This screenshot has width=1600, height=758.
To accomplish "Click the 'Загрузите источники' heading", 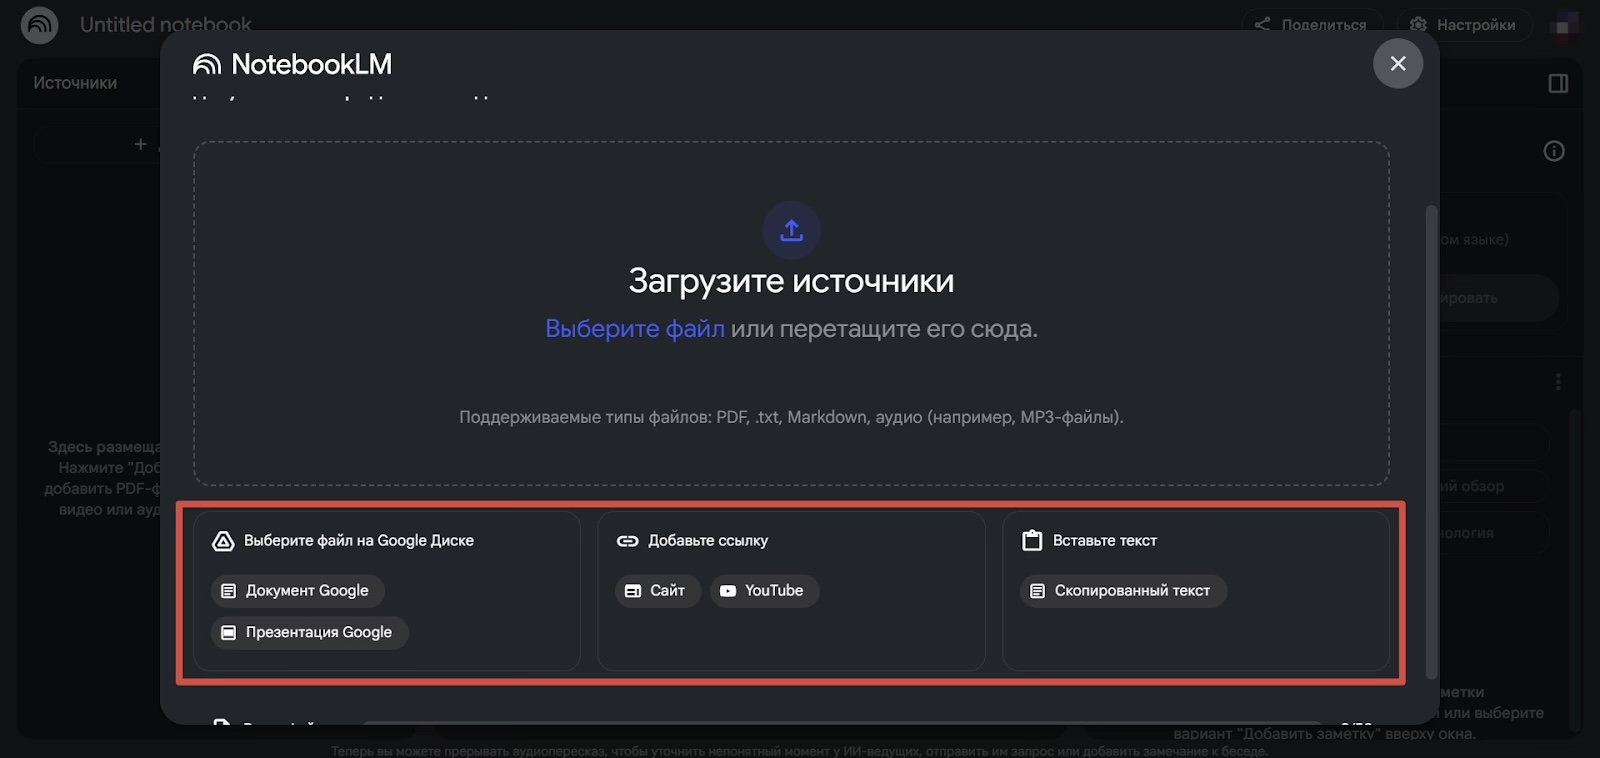I will (x=791, y=281).
